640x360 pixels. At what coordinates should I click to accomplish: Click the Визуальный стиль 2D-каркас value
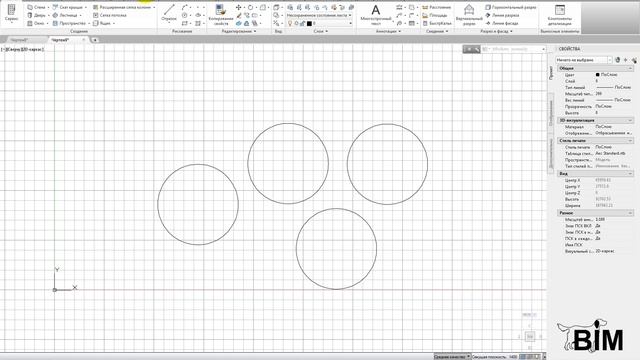605,251
